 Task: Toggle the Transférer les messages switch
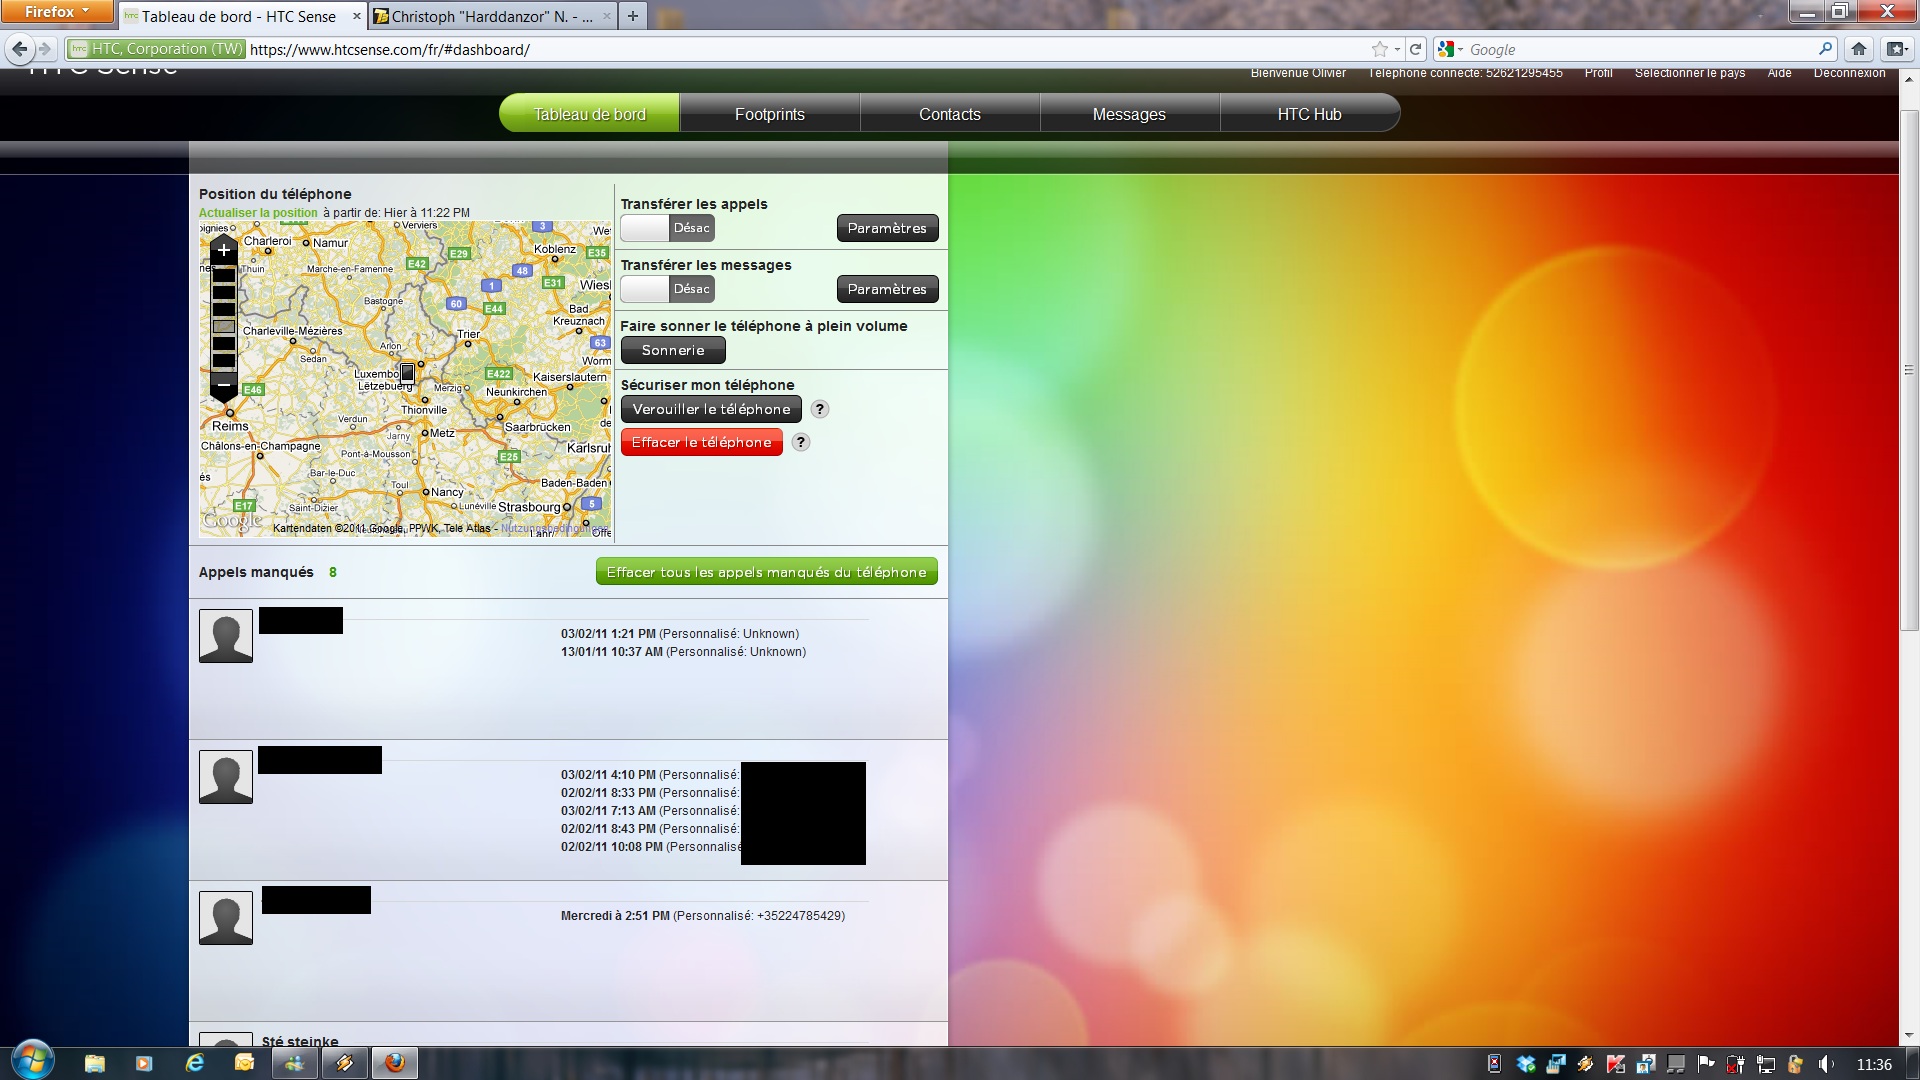(667, 289)
